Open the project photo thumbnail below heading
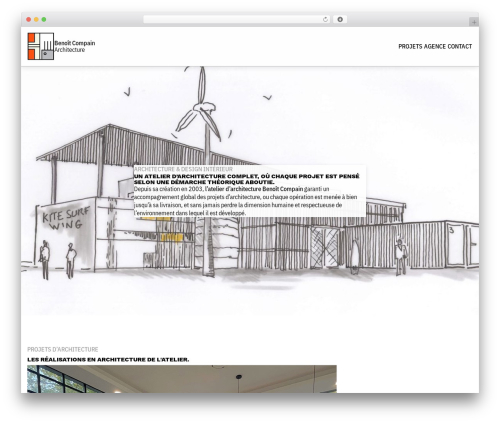 click(x=182, y=379)
